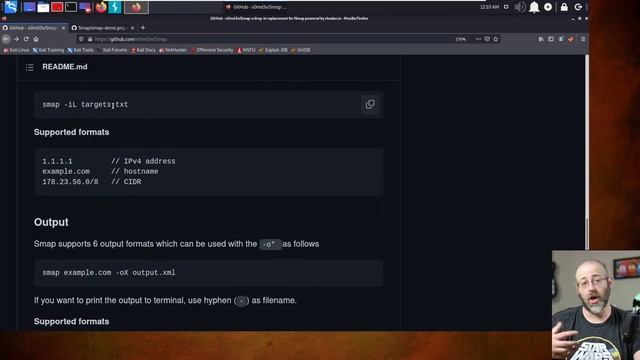The height and width of the screenshot is (360, 640).
Task: Click the README.md file heading
Action: (64, 67)
